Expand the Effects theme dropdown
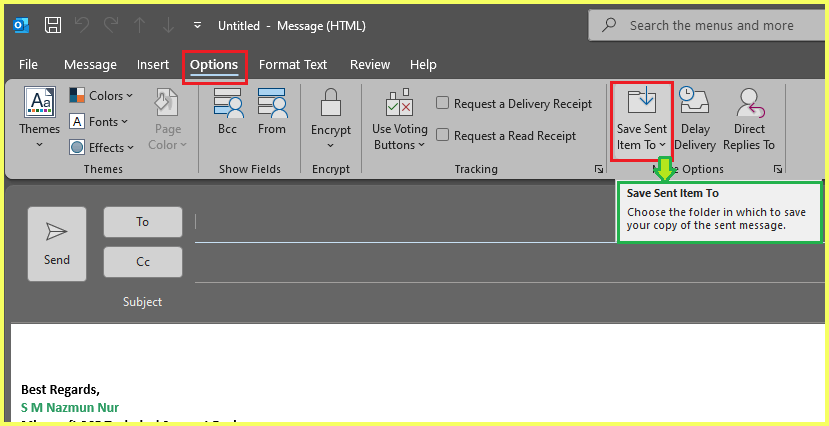Viewport: 829px width, 426px height. tap(102, 147)
